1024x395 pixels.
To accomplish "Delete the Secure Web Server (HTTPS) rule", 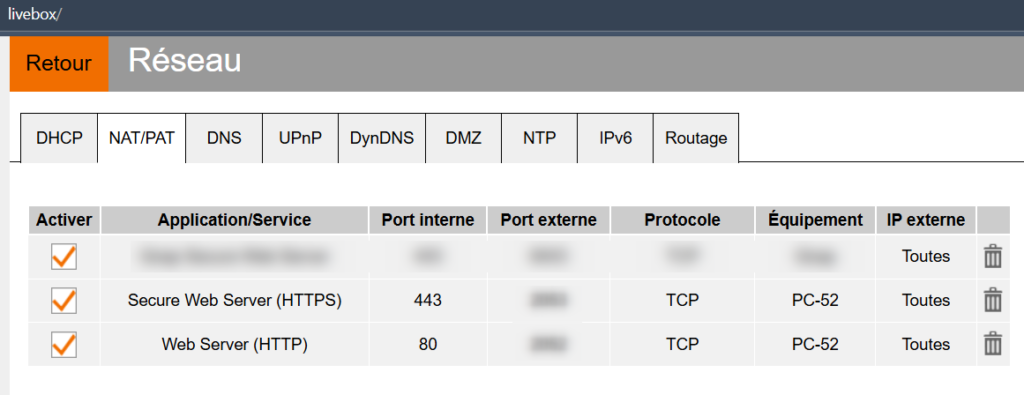I will click(992, 300).
